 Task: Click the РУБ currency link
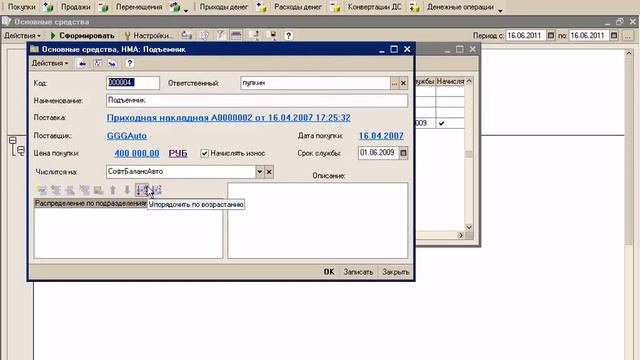178,153
